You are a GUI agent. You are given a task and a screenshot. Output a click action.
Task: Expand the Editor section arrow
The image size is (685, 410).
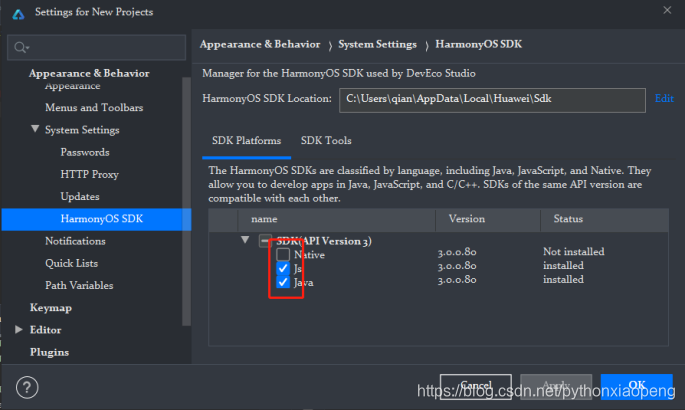pos(18,329)
